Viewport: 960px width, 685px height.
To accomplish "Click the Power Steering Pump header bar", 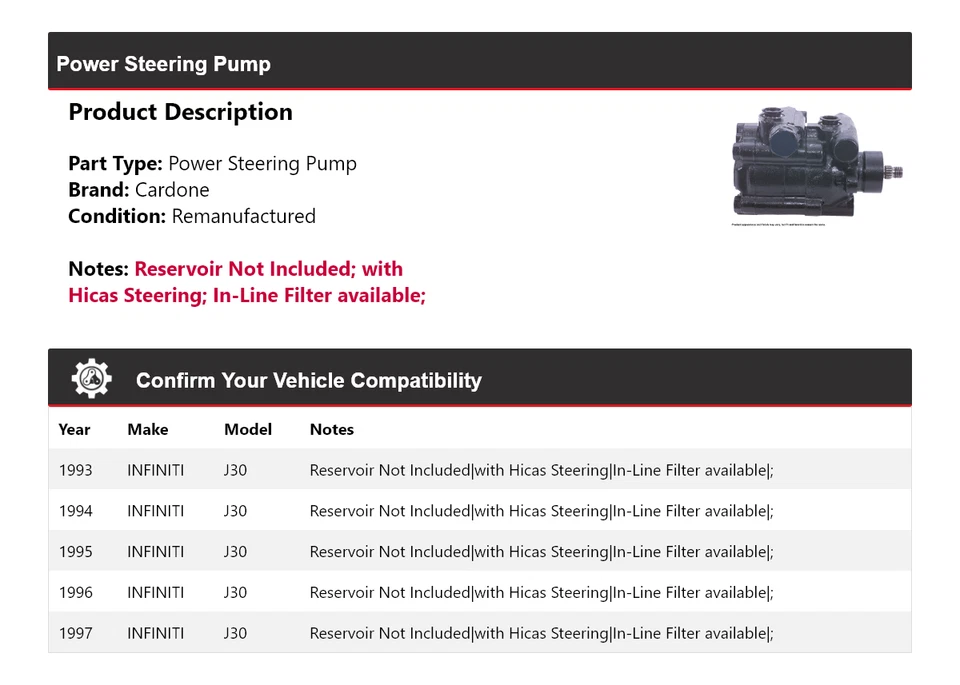I will (x=479, y=64).
